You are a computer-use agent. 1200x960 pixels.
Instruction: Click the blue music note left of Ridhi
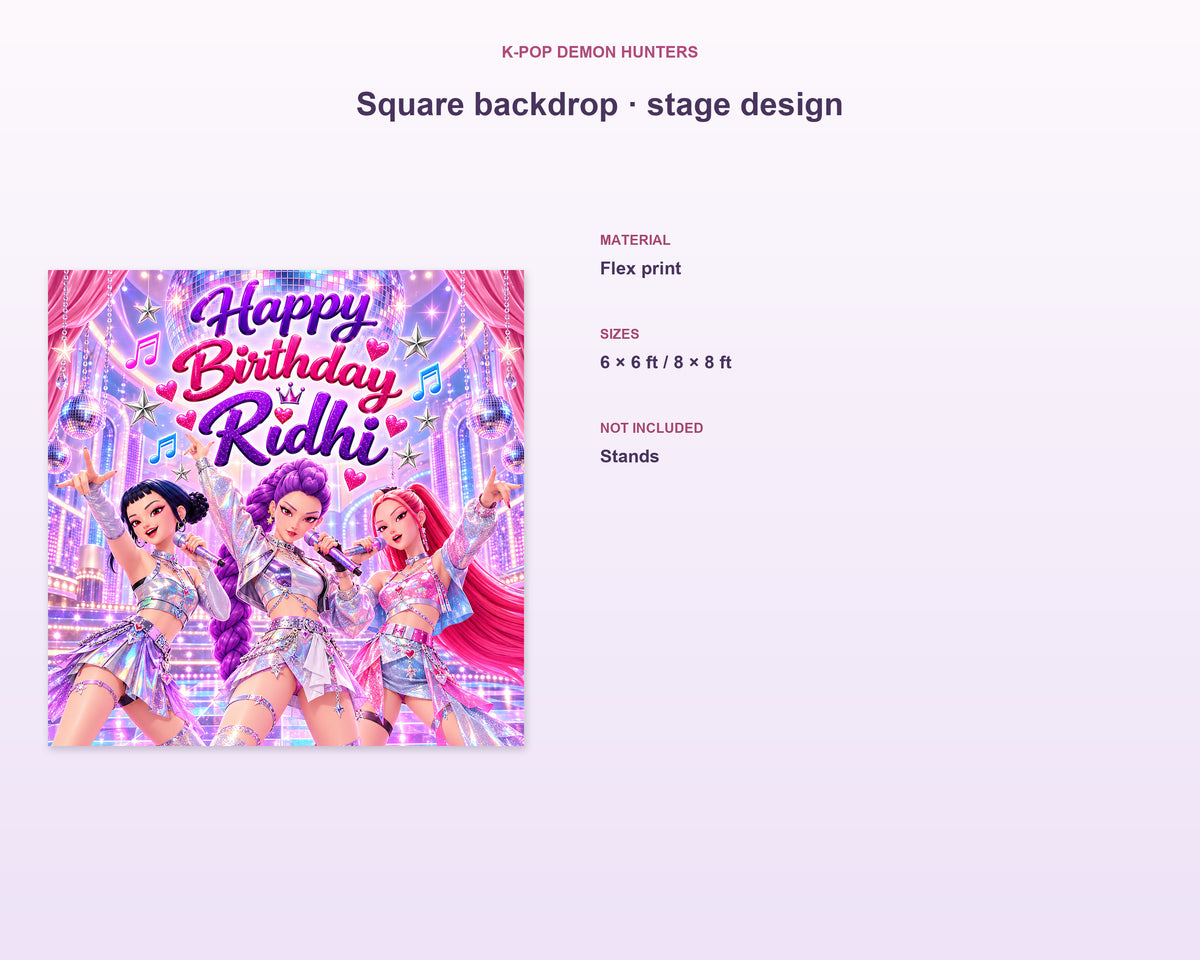tap(163, 448)
